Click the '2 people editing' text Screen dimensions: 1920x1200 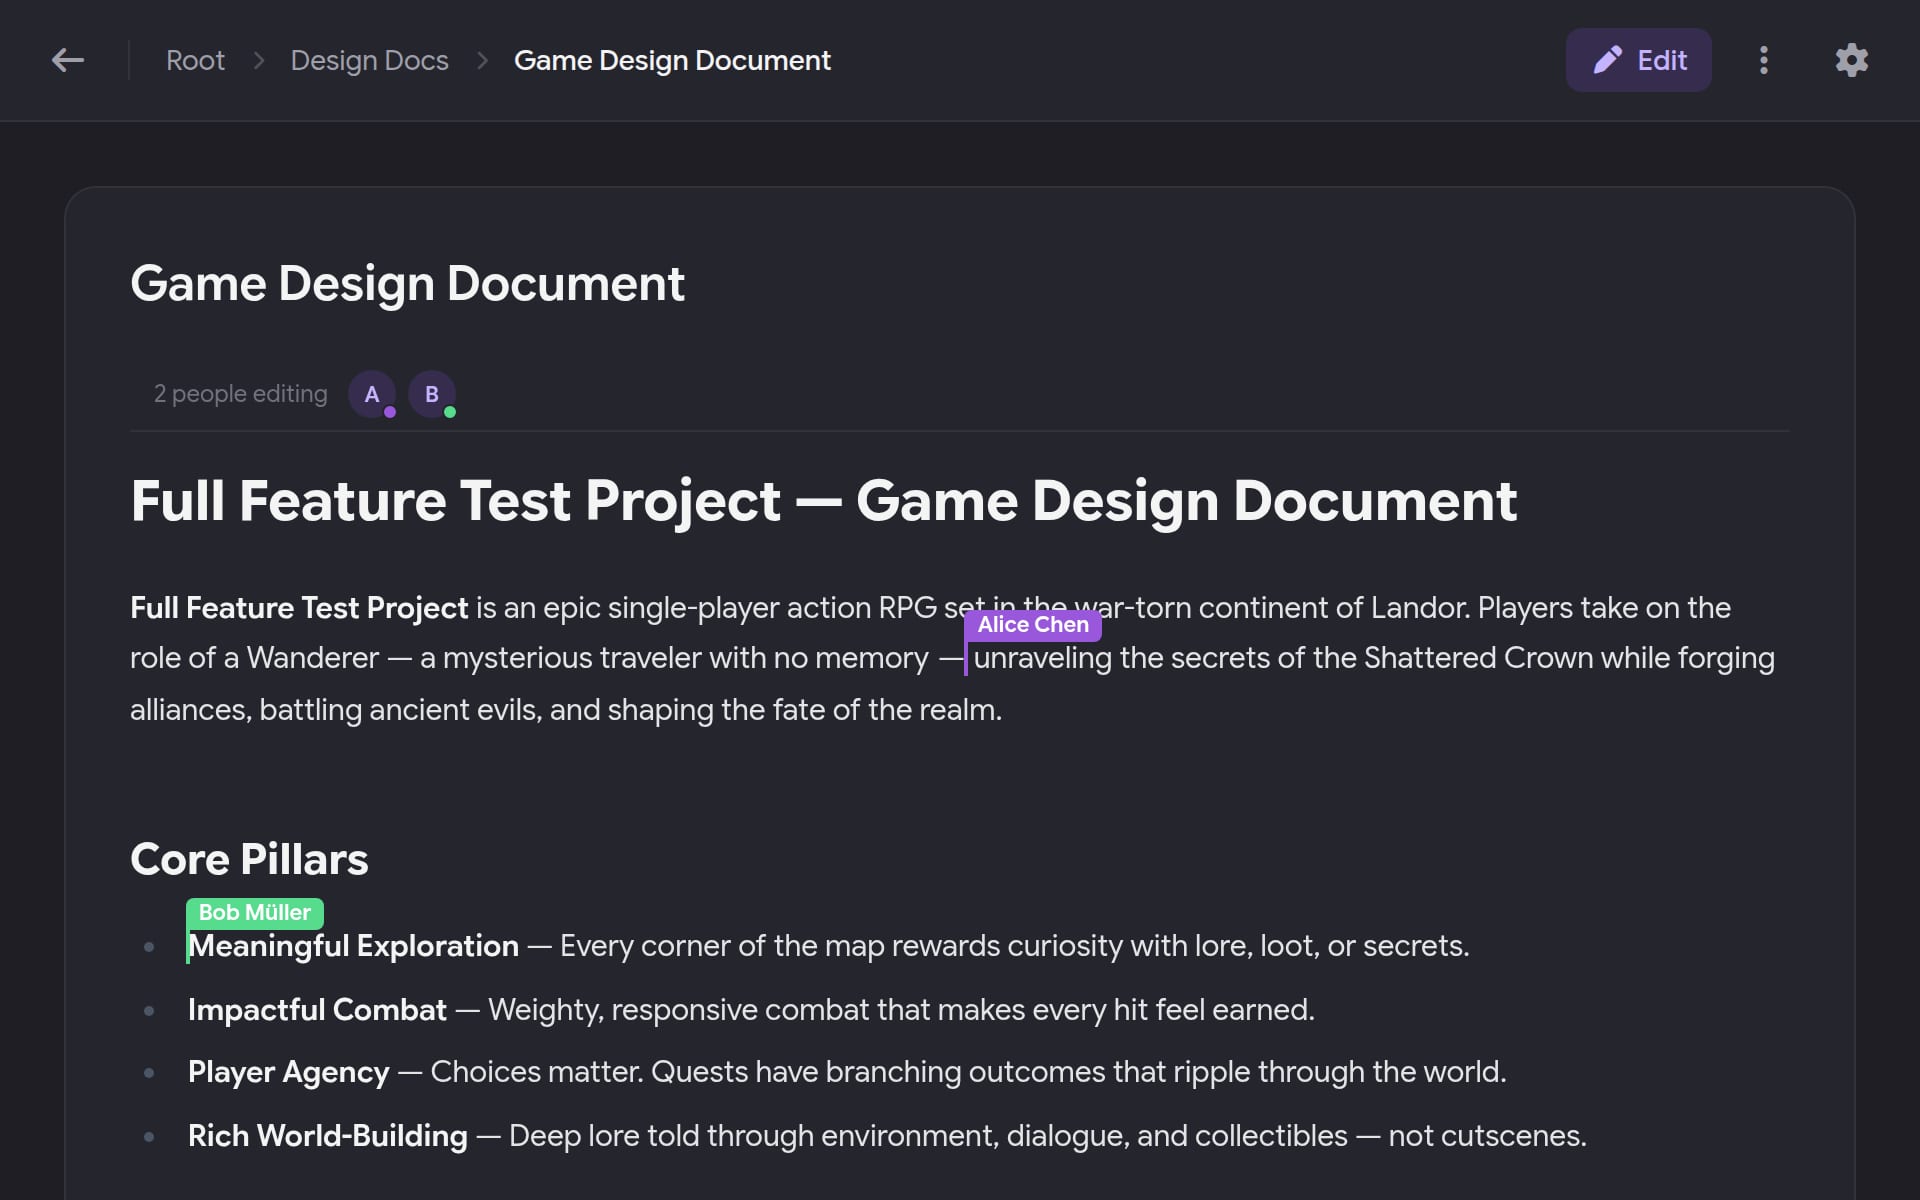pyautogui.click(x=240, y=394)
